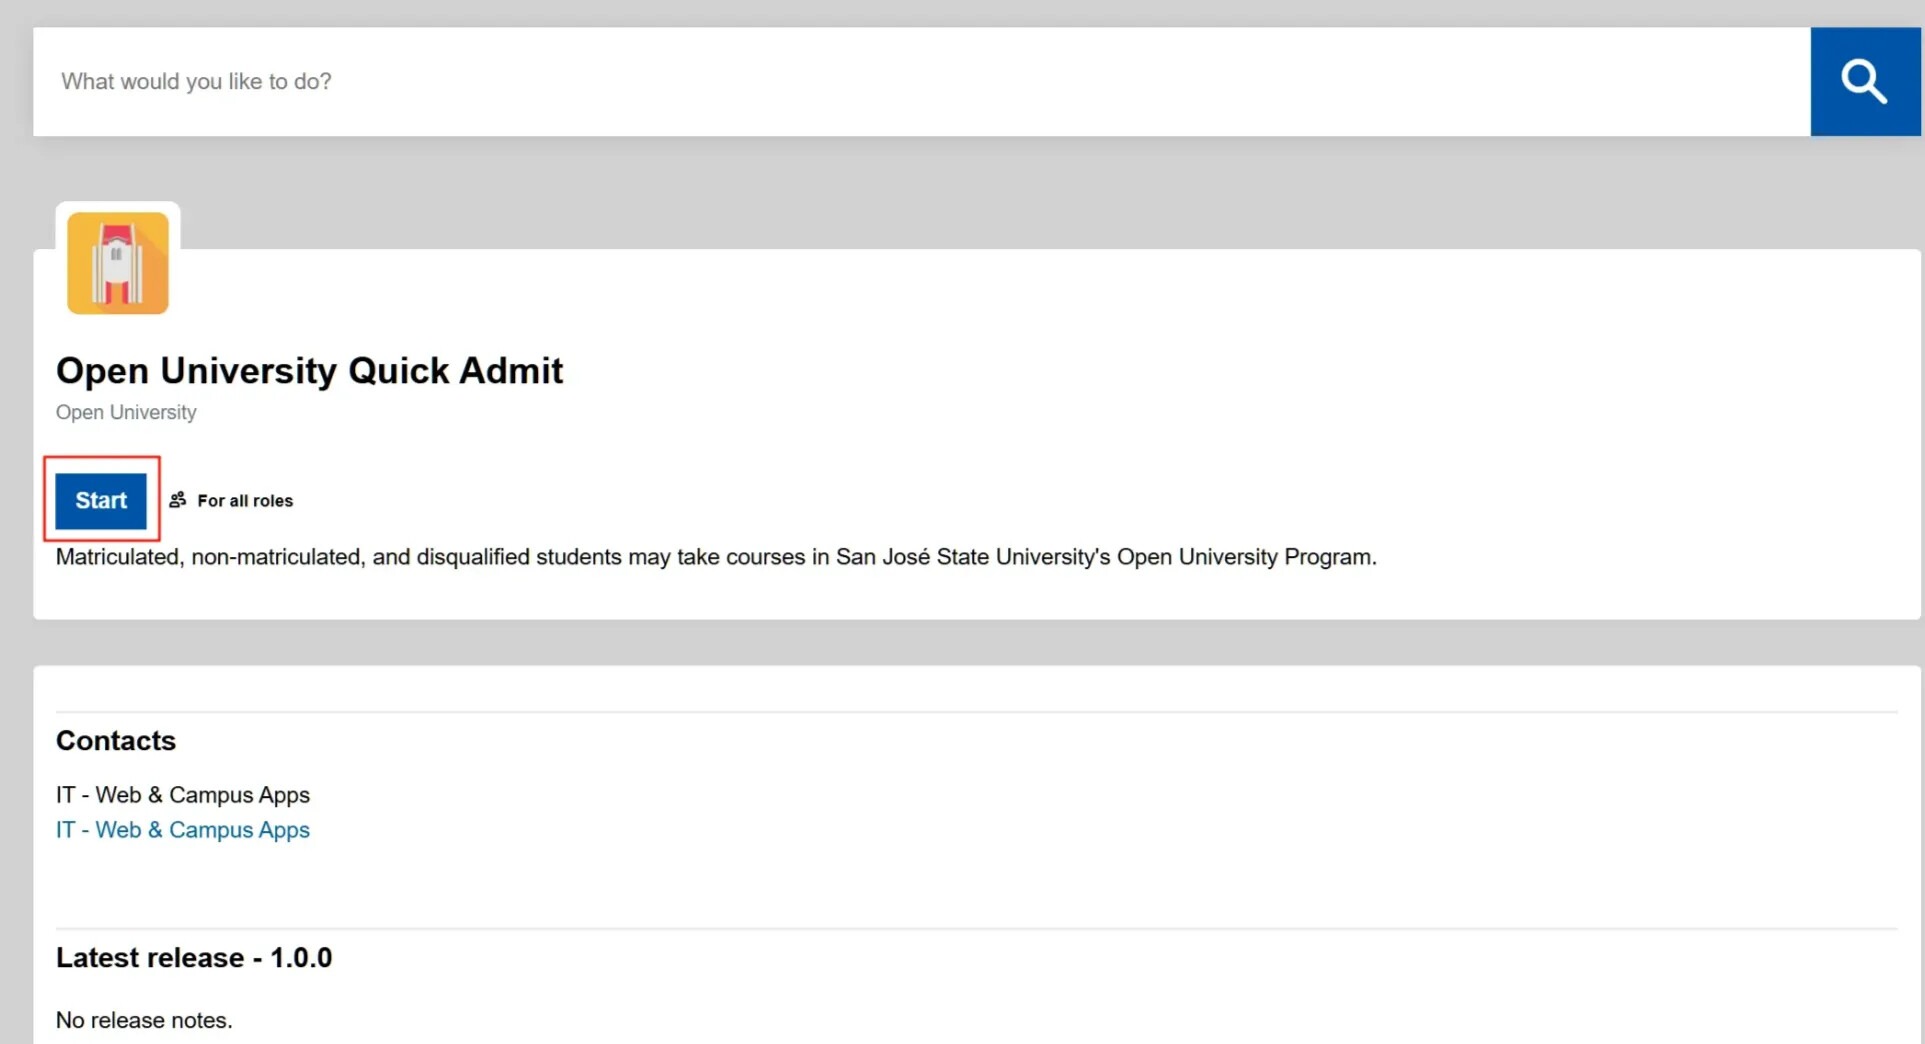Click the gray 'Open University' subtitle
1925x1044 pixels.
[x=126, y=412]
